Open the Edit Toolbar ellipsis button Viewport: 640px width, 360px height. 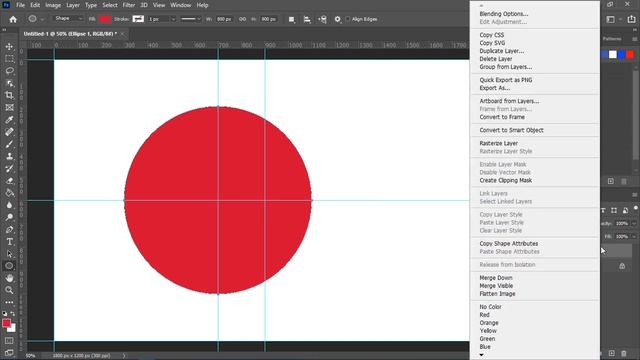(9, 302)
